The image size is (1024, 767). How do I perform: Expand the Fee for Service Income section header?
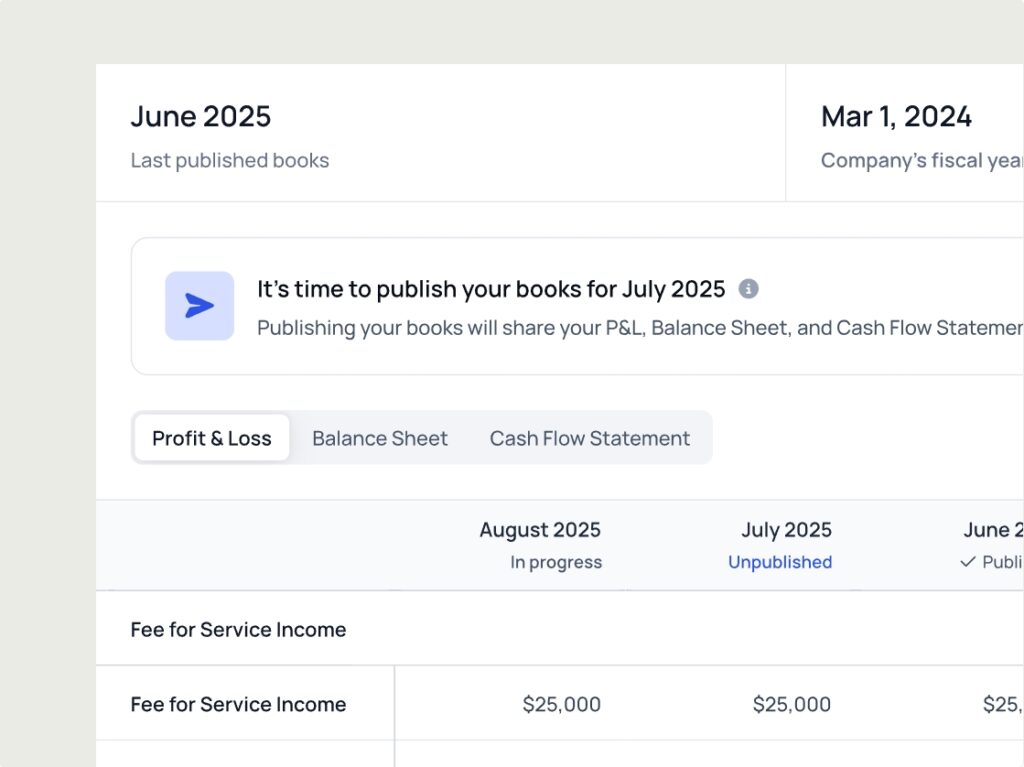(x=238, y=629)
